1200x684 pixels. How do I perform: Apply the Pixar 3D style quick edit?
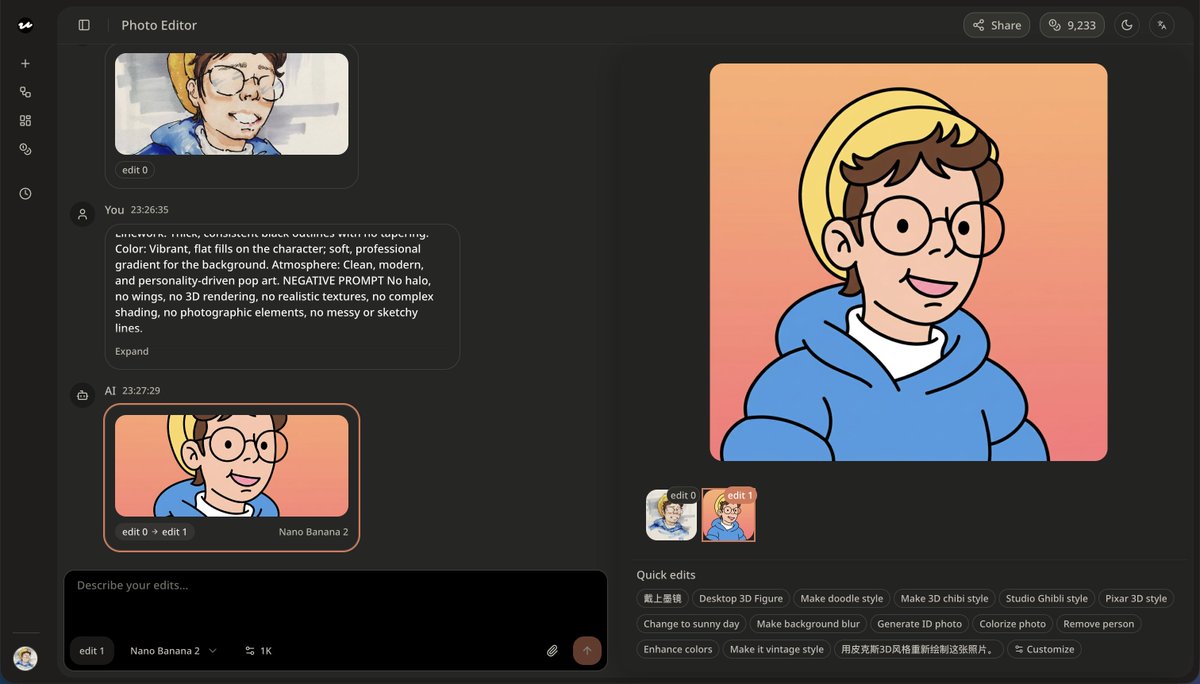pos(1136,598)
